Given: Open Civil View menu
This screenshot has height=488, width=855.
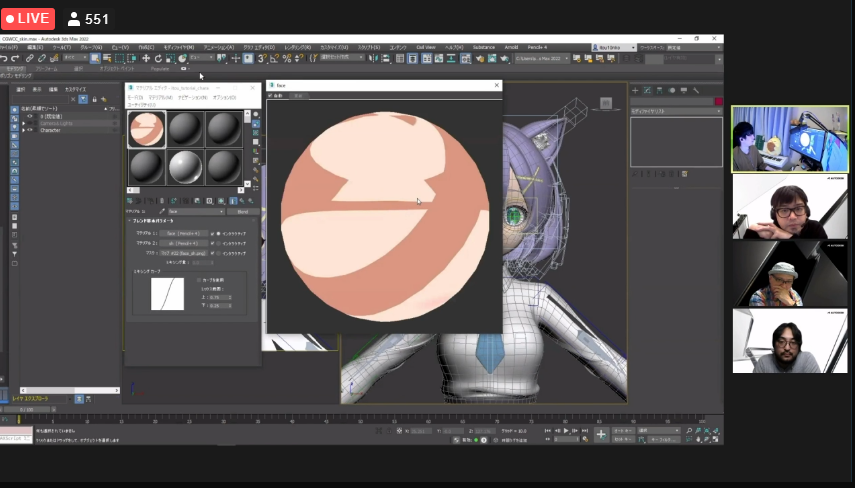Looking at the screenshot, I should click(x=426, y=47).
